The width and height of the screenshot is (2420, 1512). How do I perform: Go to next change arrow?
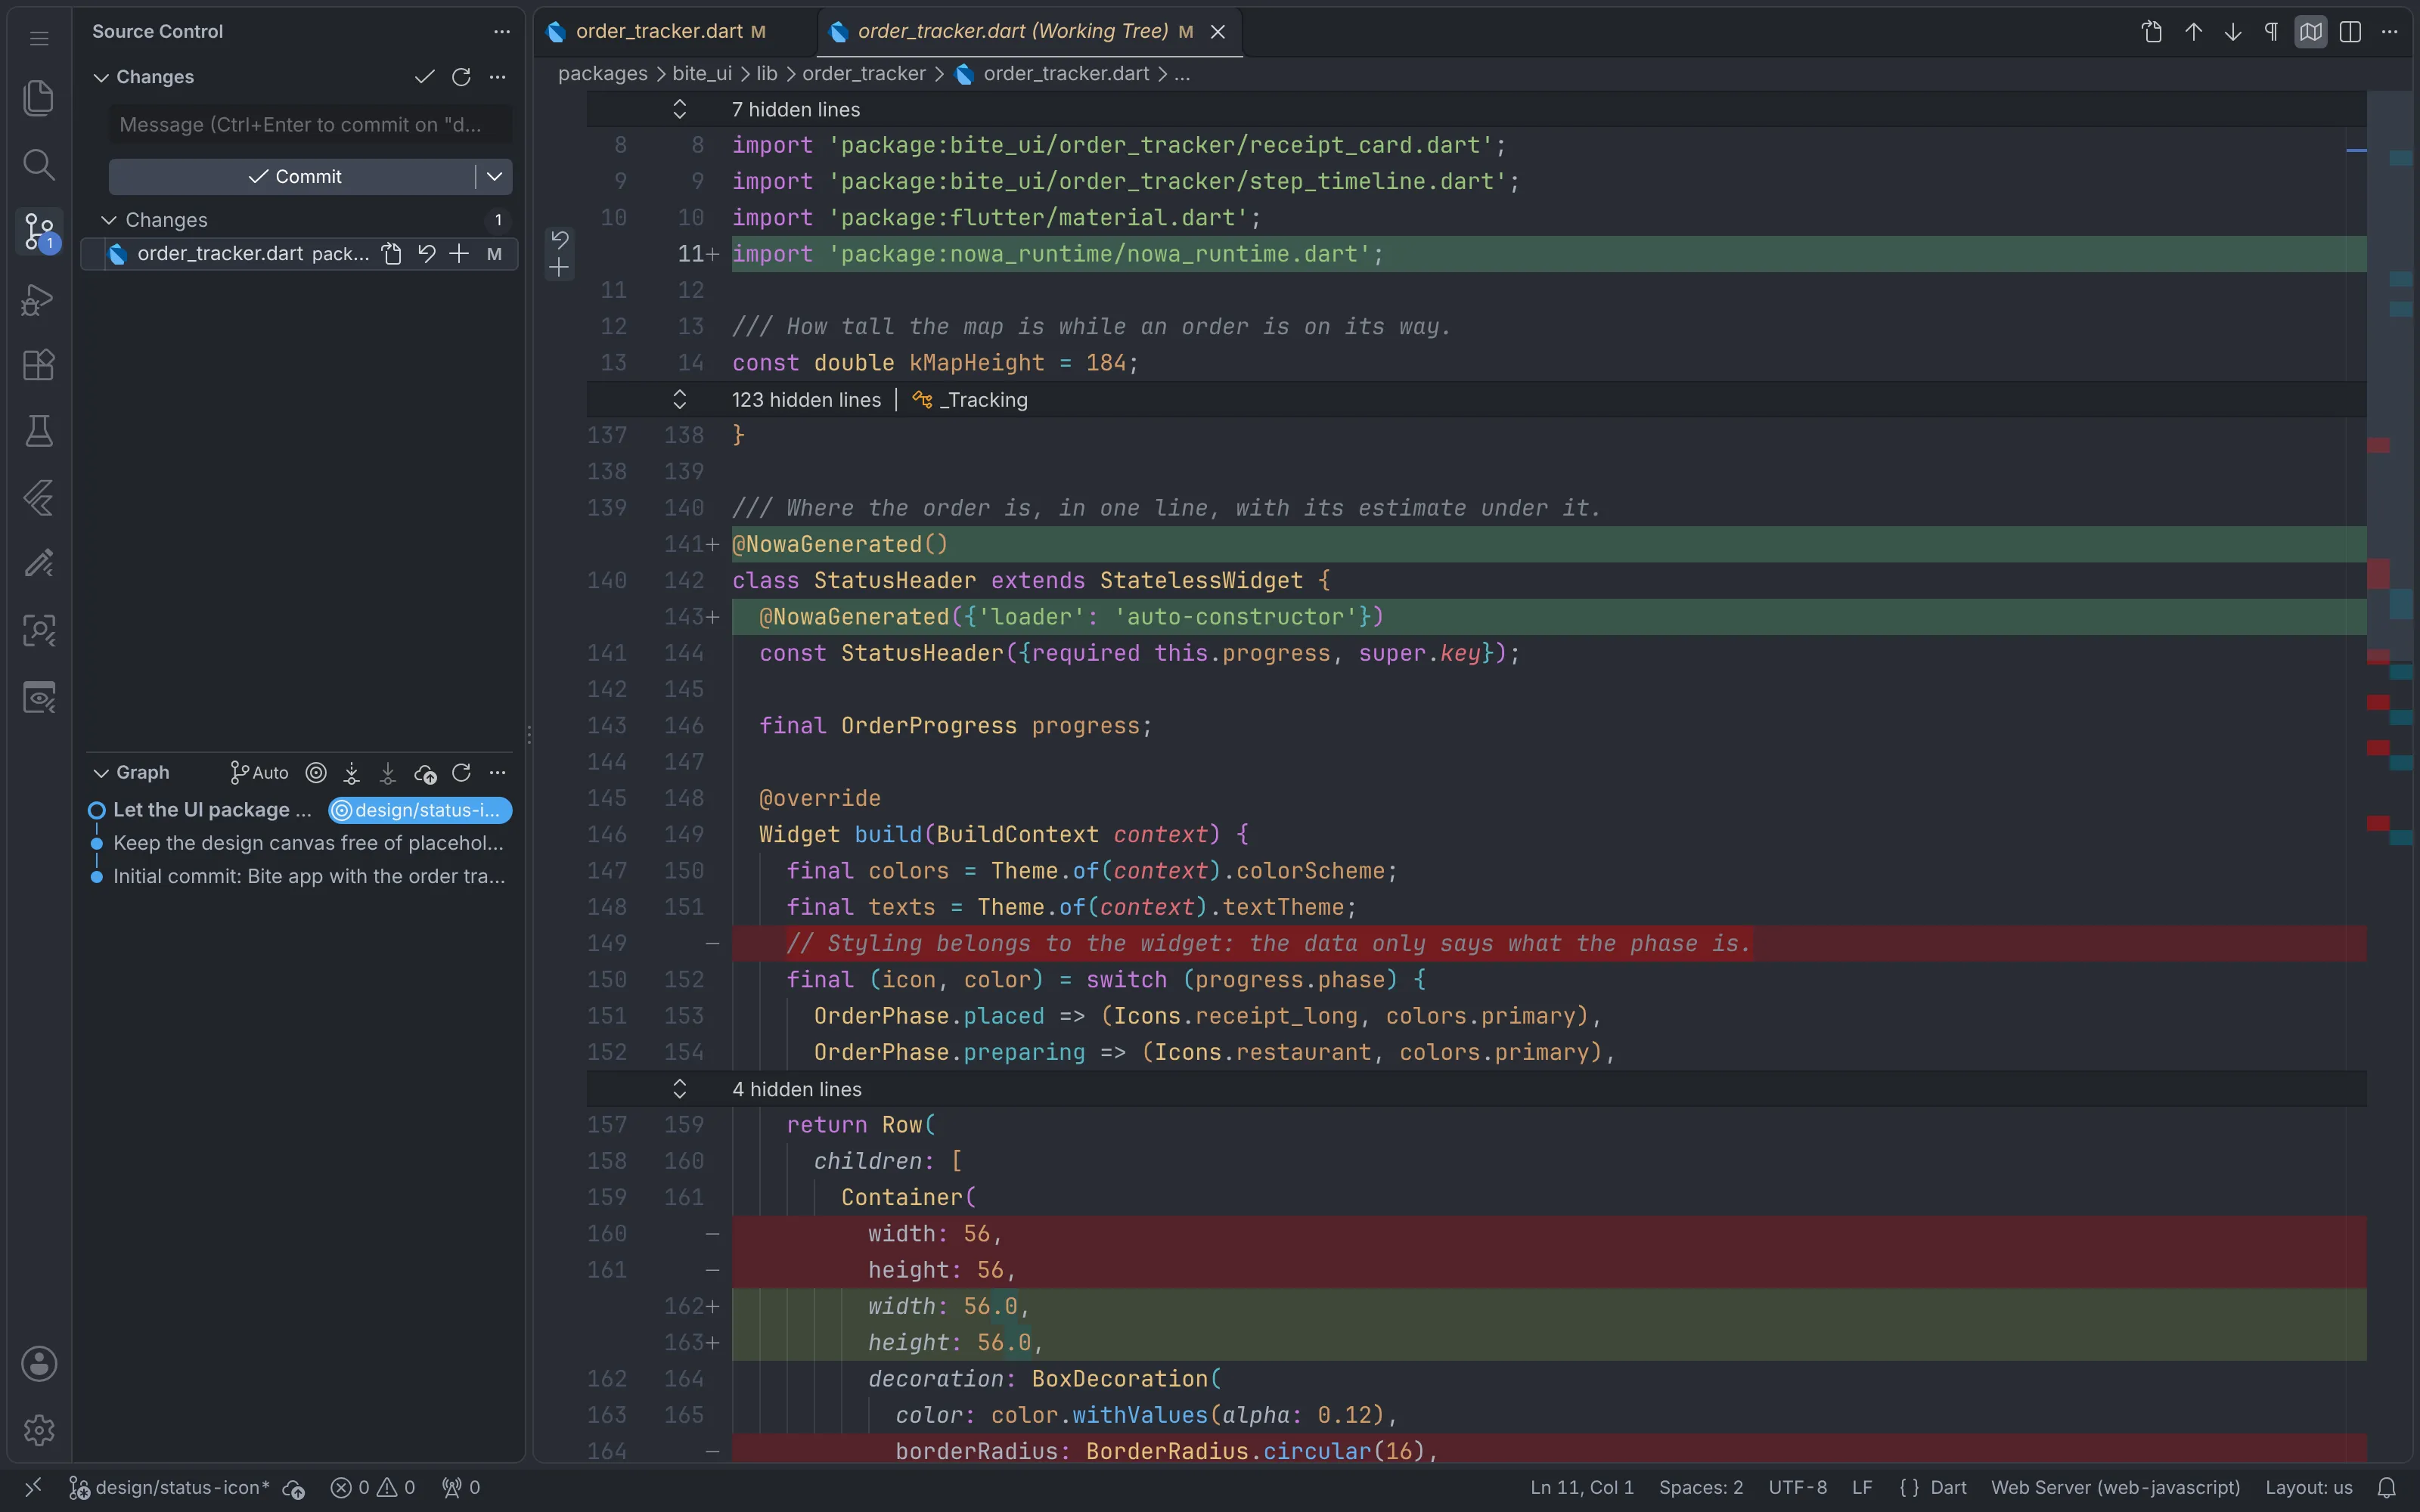pyautogui.click(x=2232, y=32)
